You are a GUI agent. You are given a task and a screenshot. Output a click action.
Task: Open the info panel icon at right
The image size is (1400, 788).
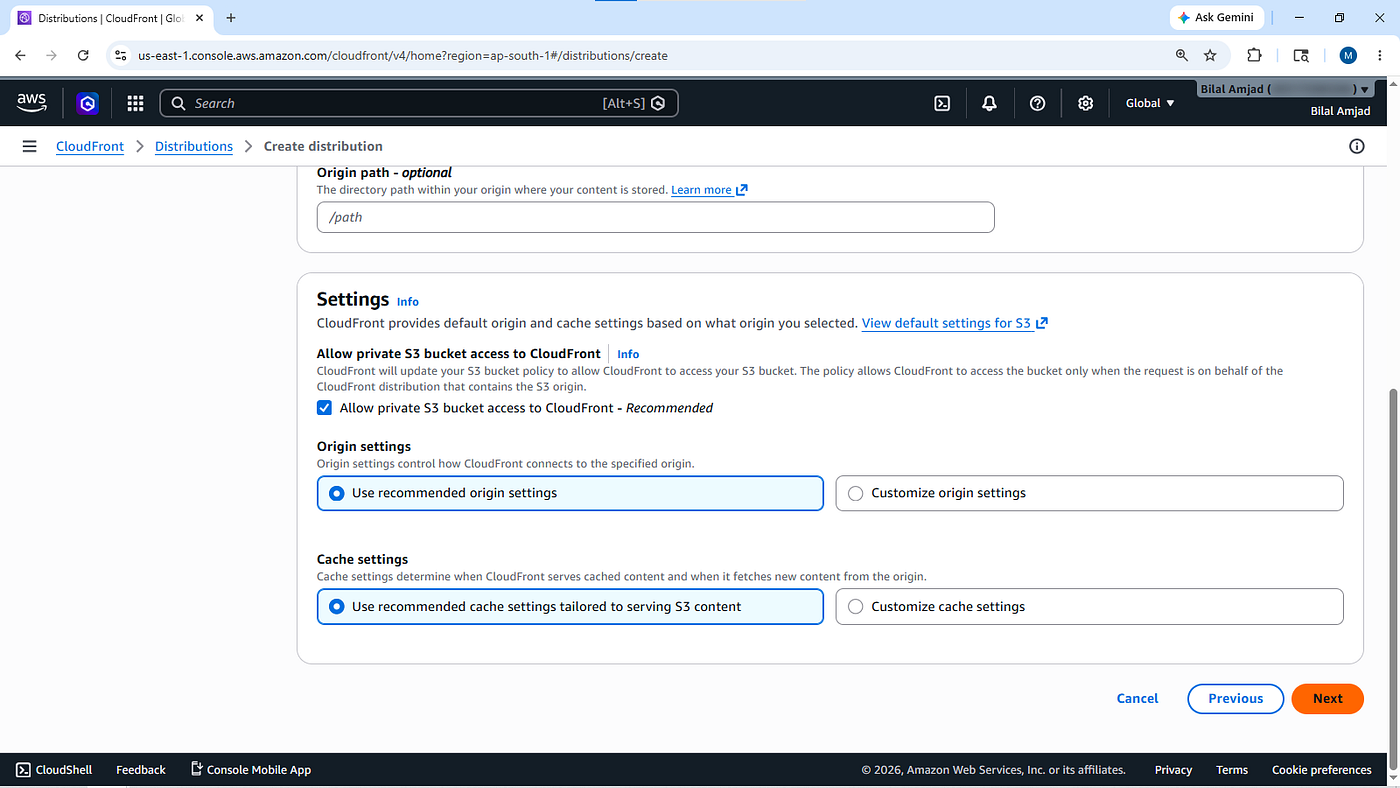point(1357,146)
